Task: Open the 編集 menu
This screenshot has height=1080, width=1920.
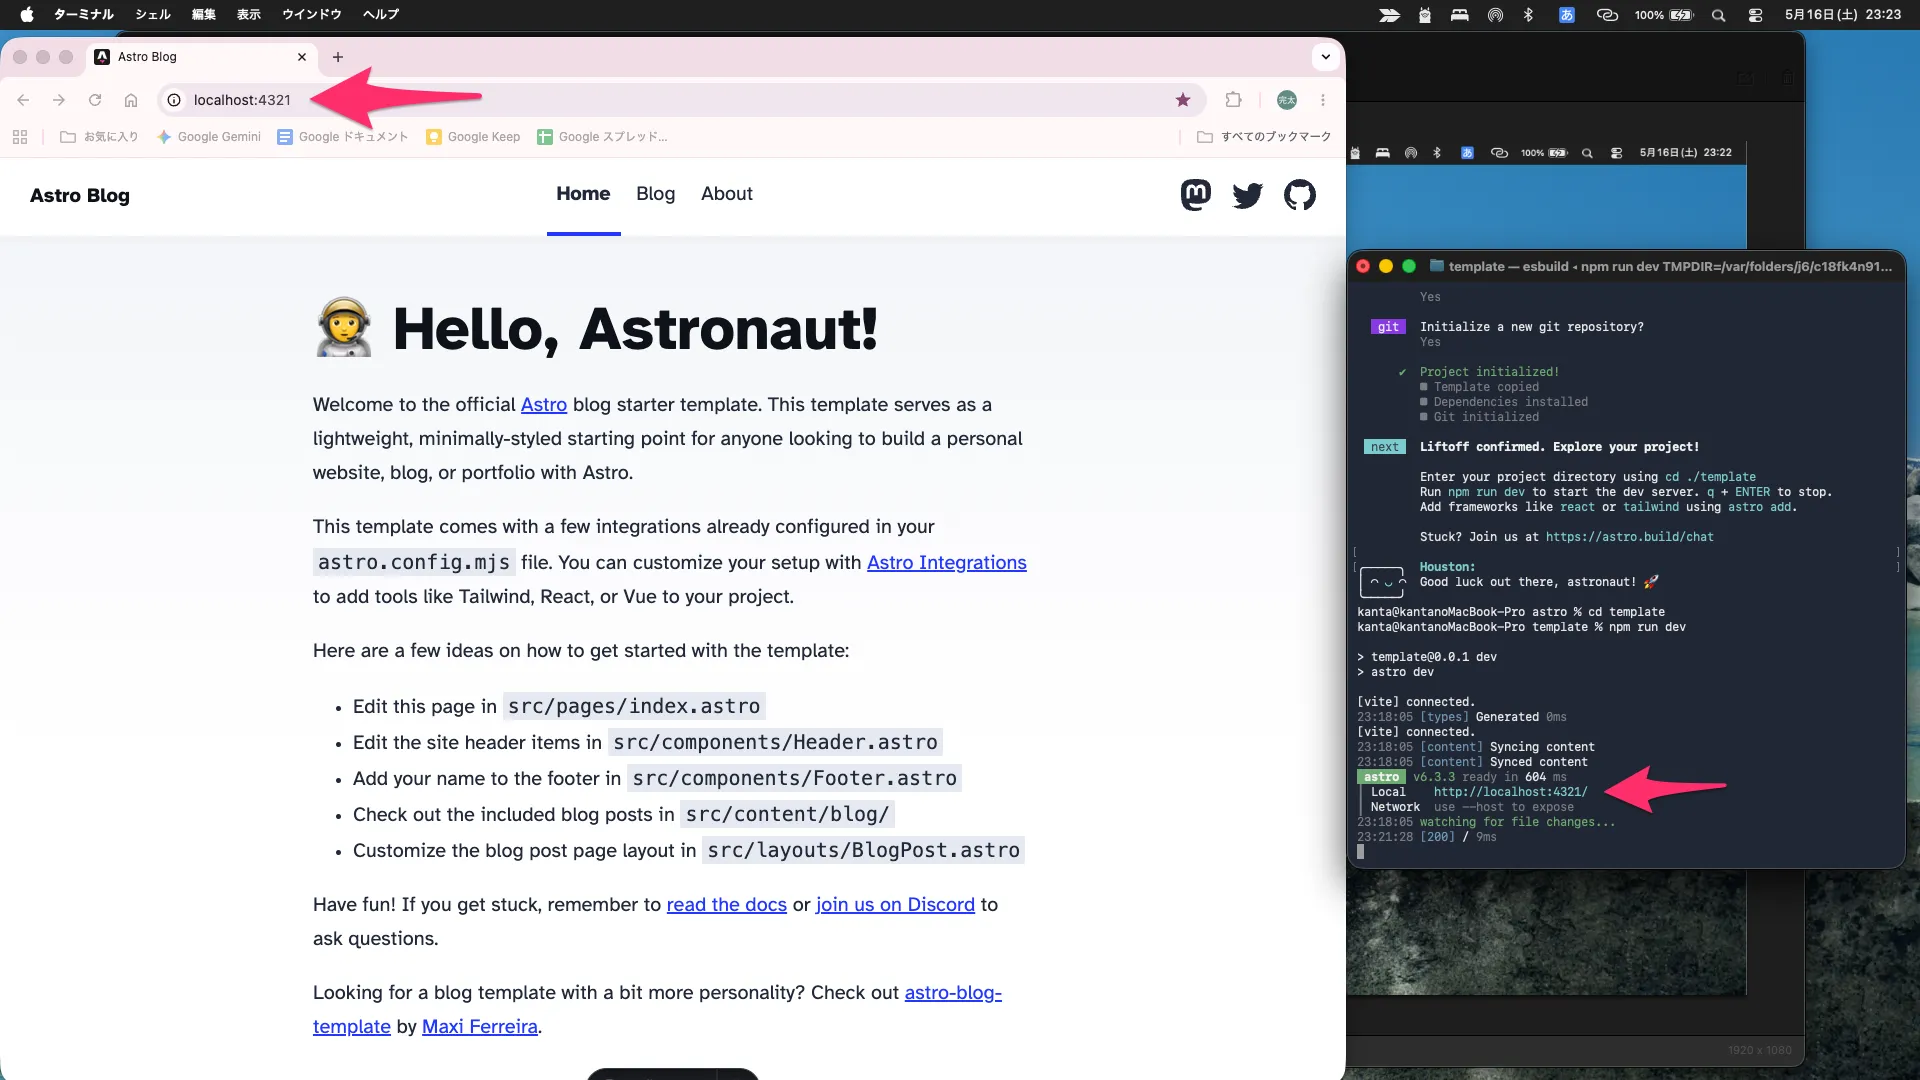Action: click(x=204, y=14)
